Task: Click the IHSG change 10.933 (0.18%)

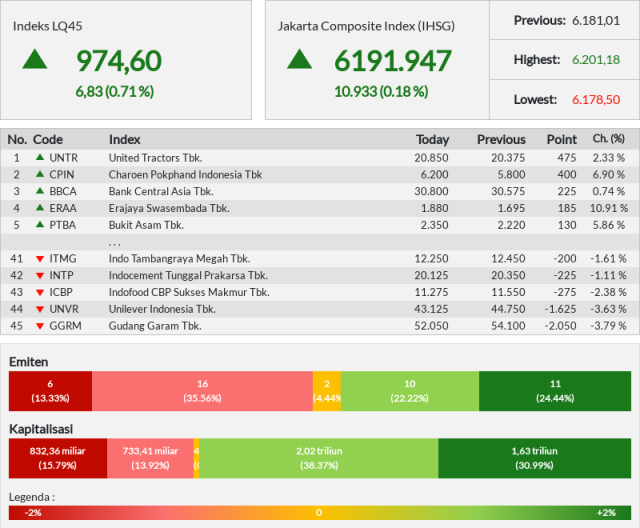Action: [x=381, y=91]
